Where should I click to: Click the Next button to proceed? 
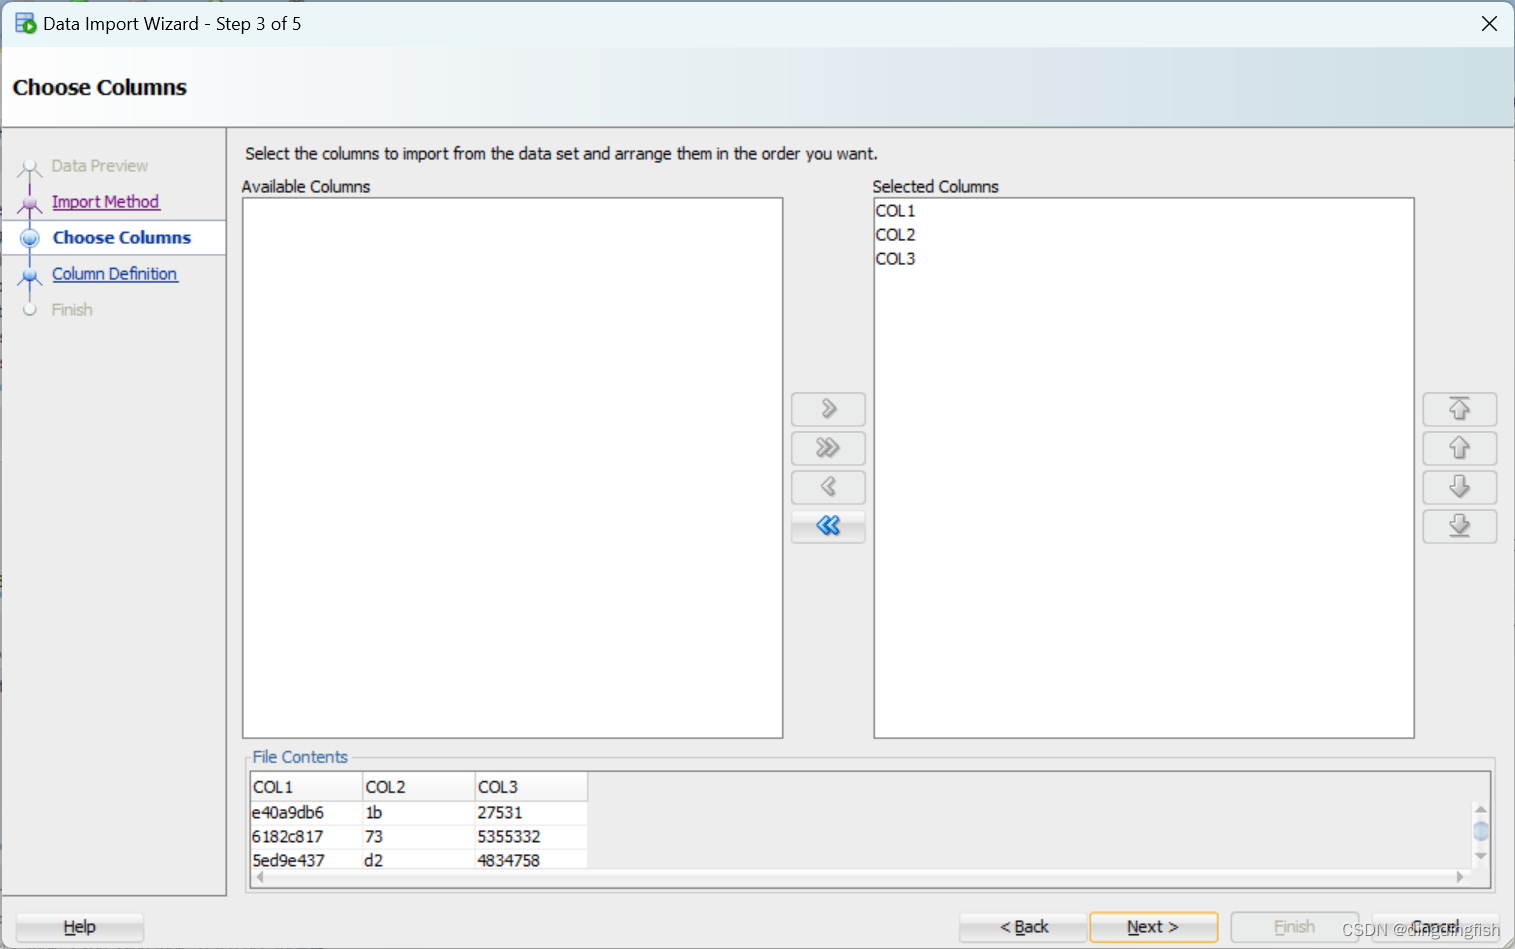pos(1153,927)
